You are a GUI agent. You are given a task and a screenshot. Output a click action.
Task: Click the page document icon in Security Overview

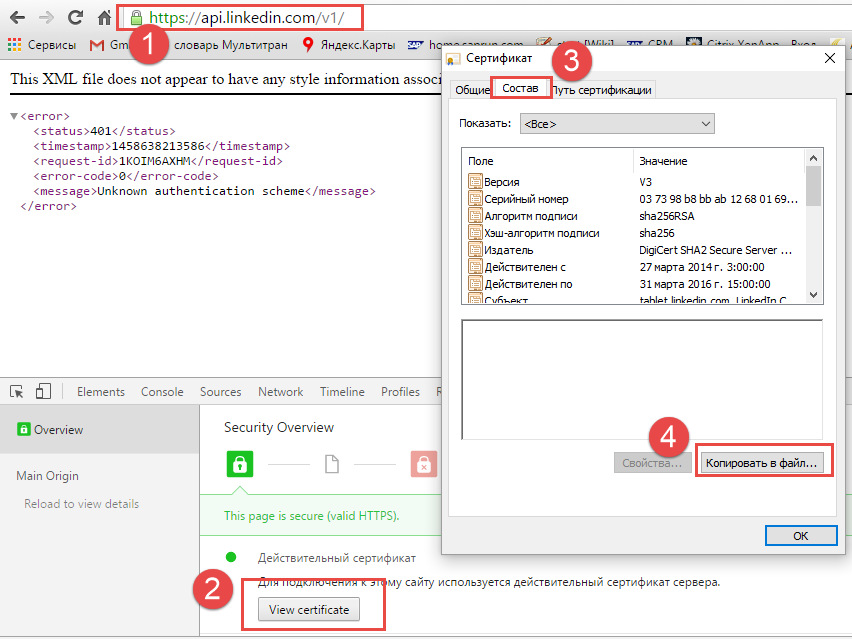pos(331,465)
